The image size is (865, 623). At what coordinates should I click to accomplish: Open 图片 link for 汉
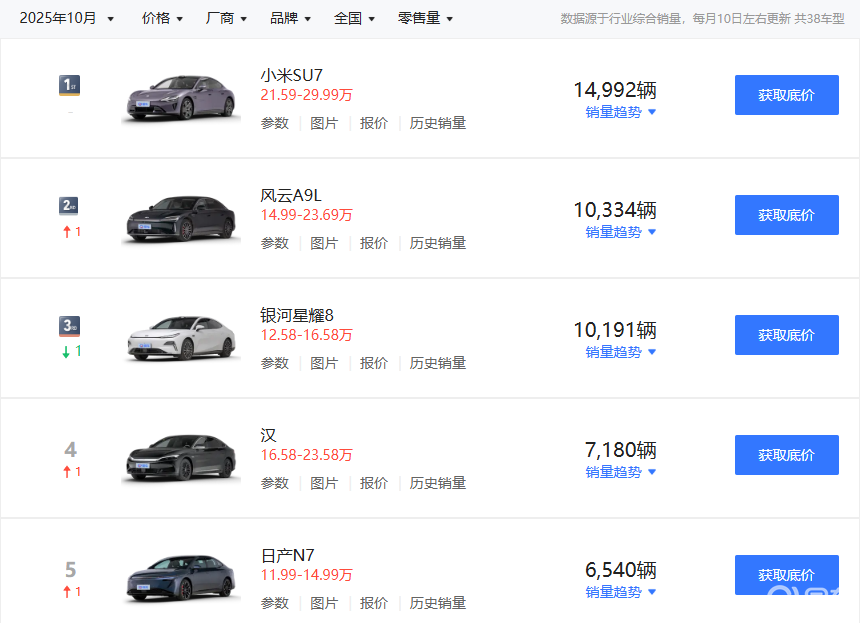pyautogui.click(x=324, y=483)
